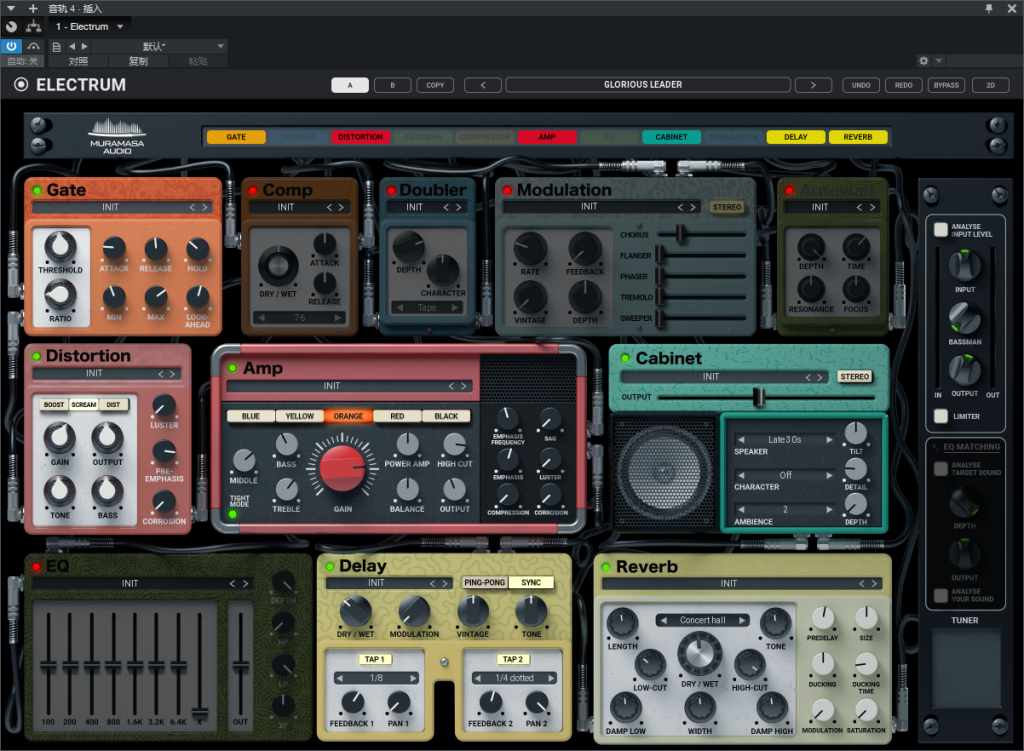Image resolution: width=1024 pixels, height=751 pixels.
Task: Toggle the Delay Ping-Pong switch
Action: pos(484,583)
